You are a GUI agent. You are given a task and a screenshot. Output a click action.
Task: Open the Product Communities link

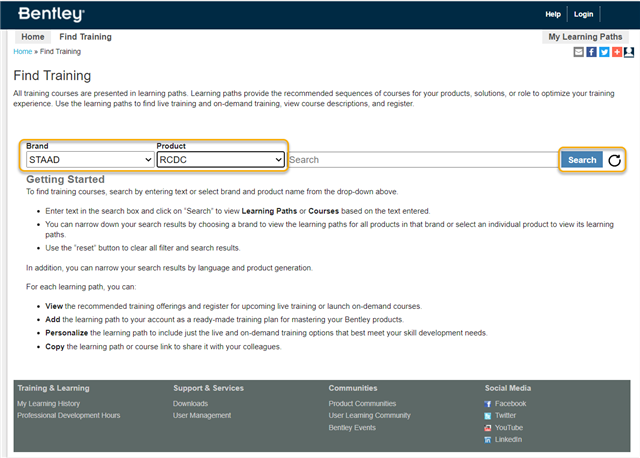click(362, 403)
